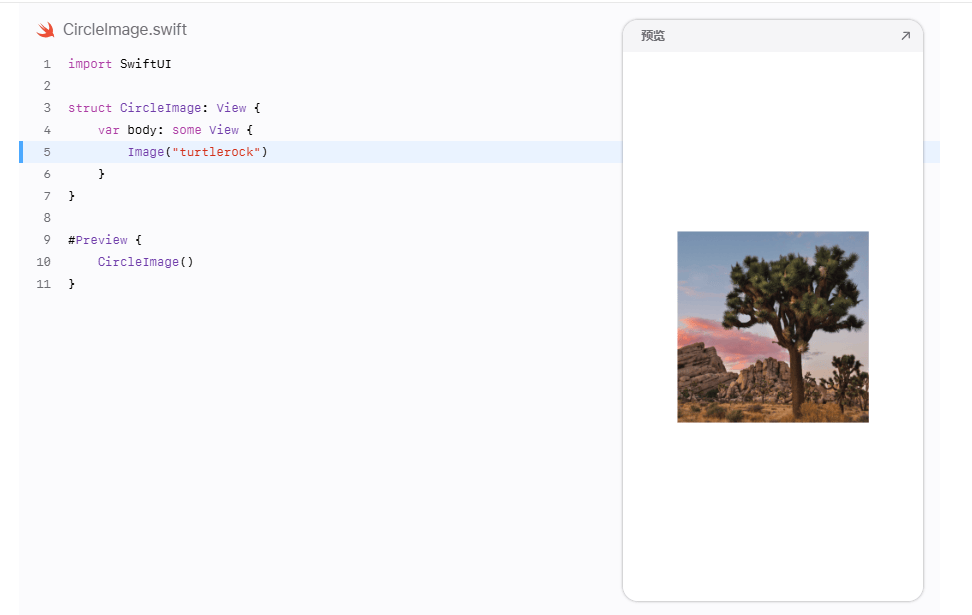The width and height of the screenshot is (972, 615).
Task: Click "#Preview" on line 9
Action: coord(98,240)
